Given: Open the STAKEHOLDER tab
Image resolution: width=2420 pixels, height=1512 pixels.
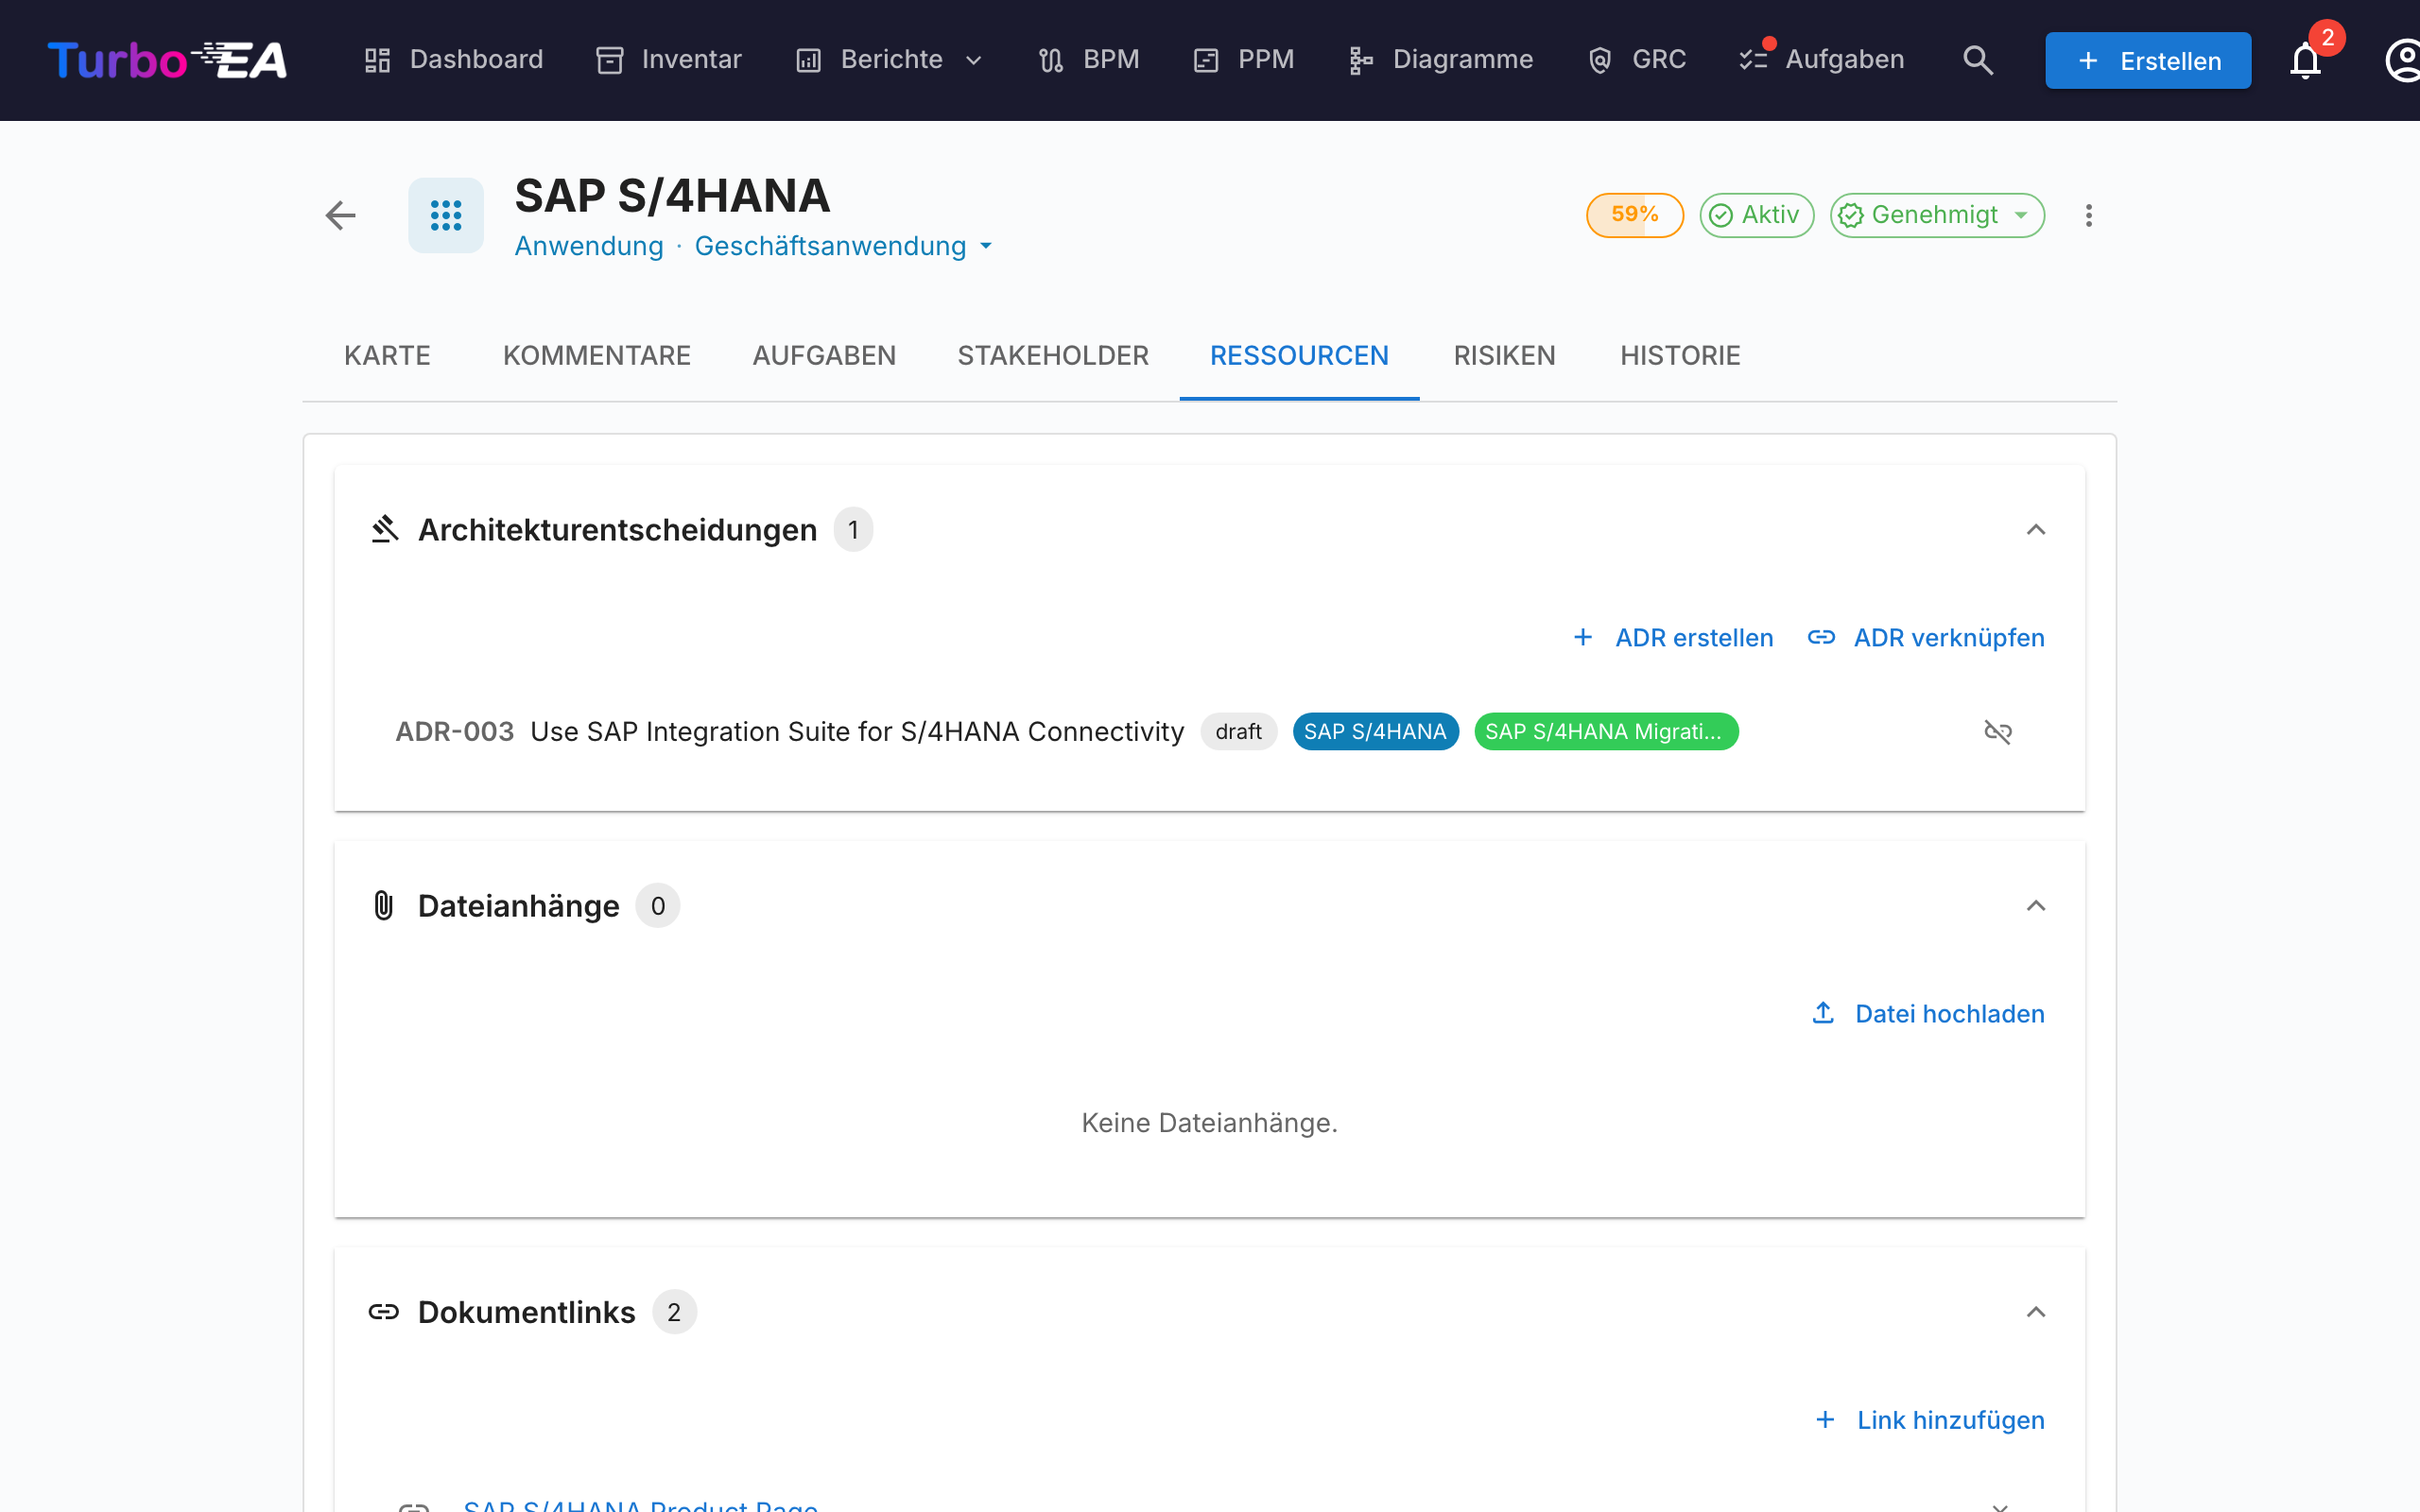Looking at the screenshot, I should (1053, 356).
